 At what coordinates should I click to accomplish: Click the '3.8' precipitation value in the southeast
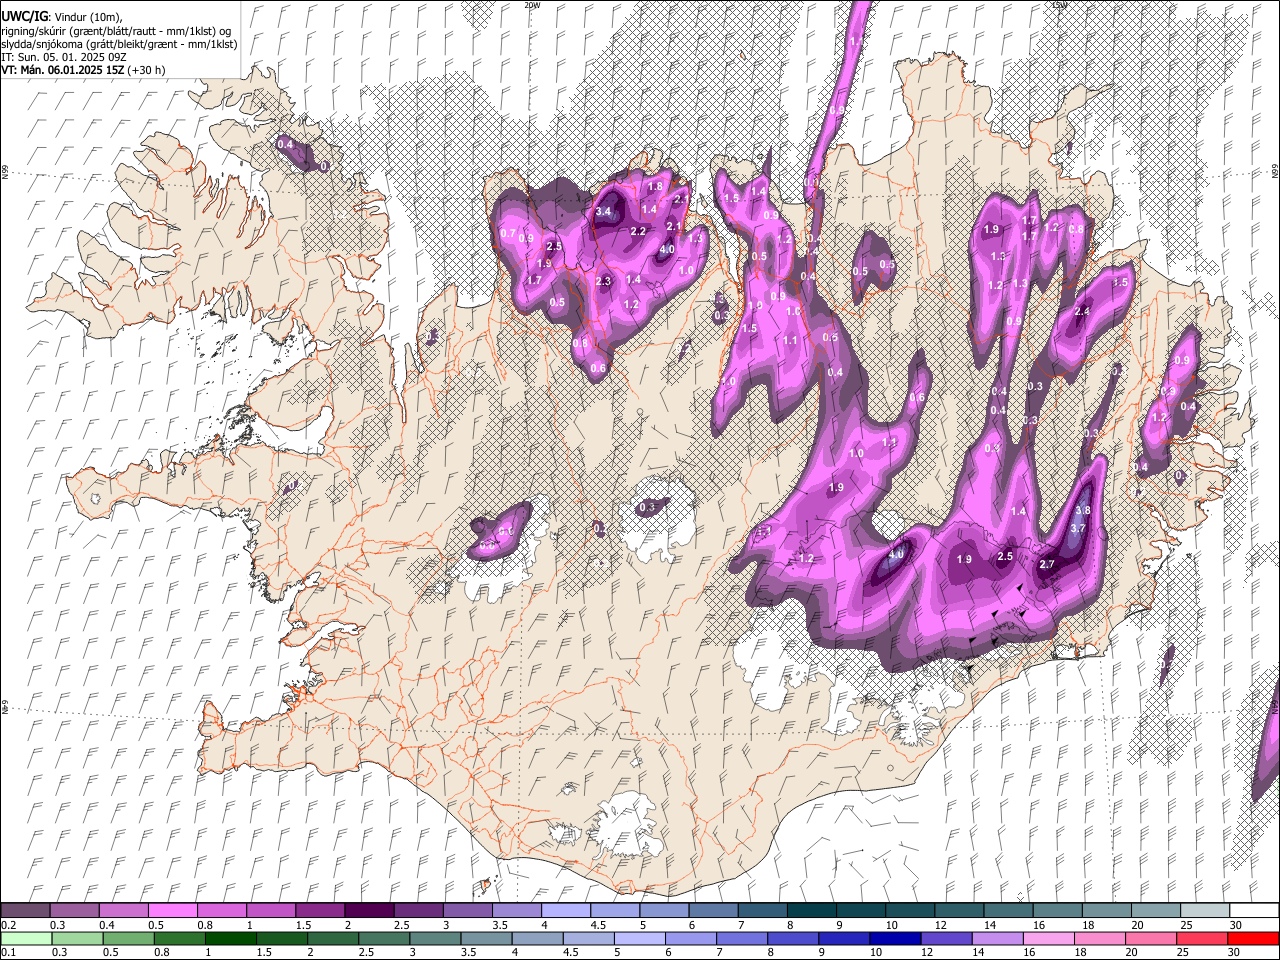tap(1082, 510)
